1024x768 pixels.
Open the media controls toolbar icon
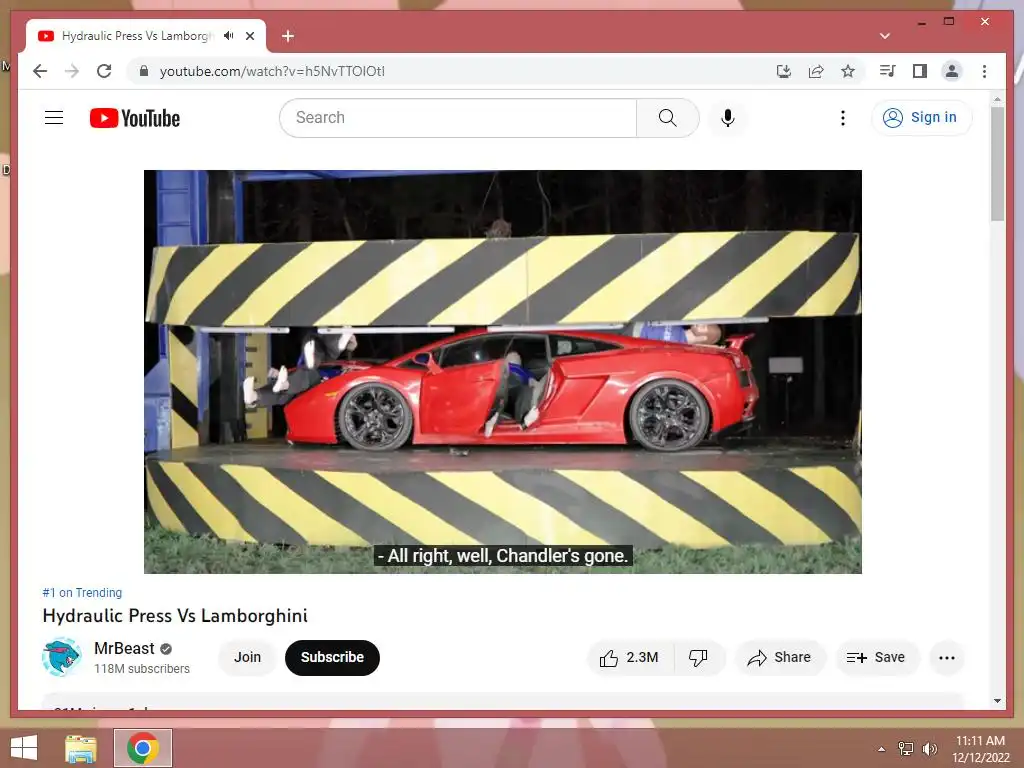(888, 71)
